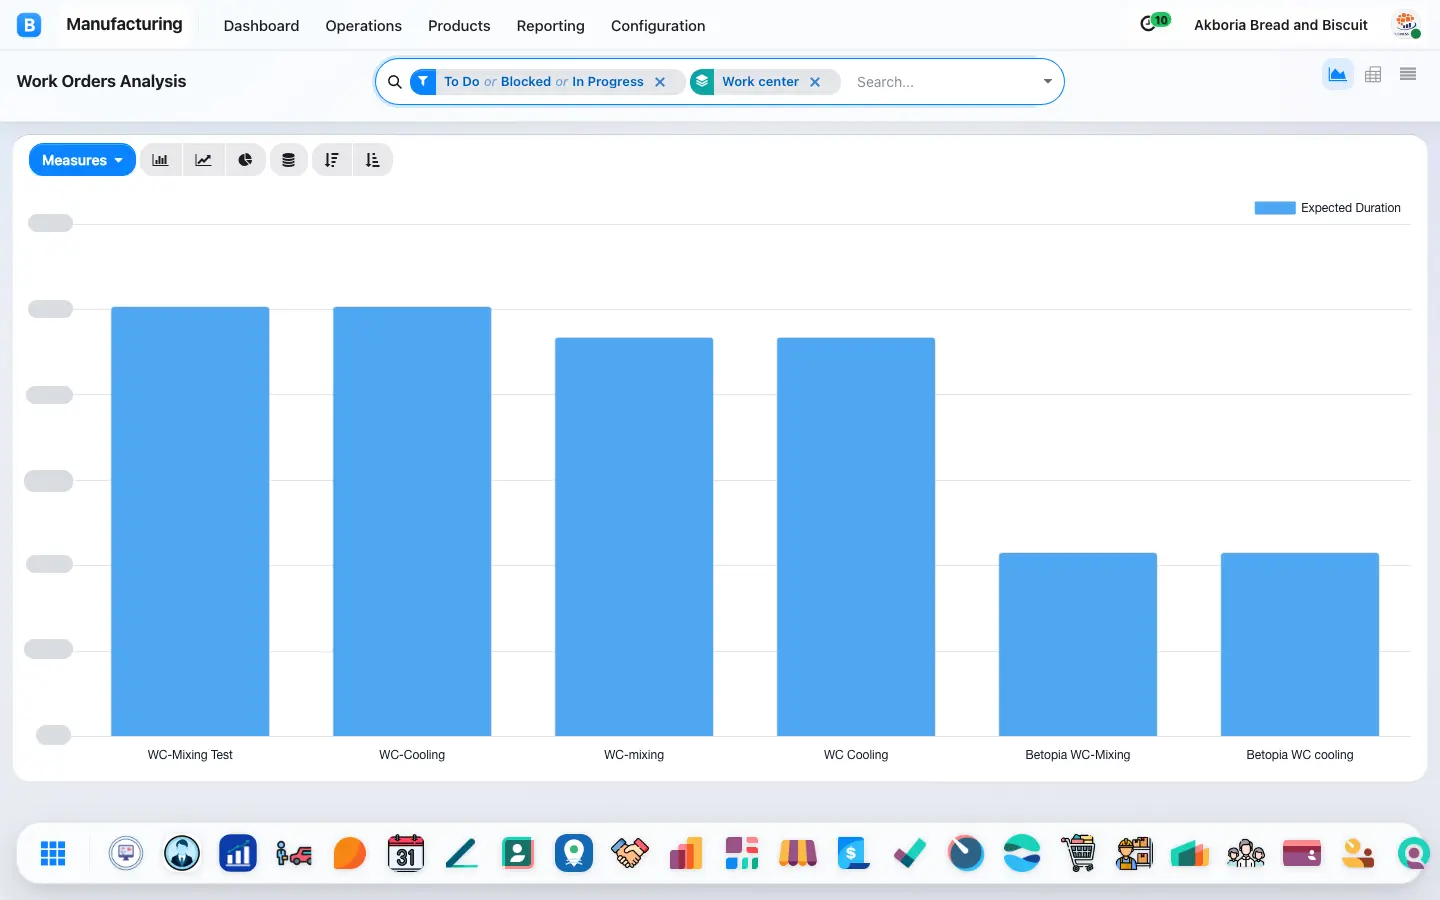Sort bars in descending order

[x=331, y=160]
